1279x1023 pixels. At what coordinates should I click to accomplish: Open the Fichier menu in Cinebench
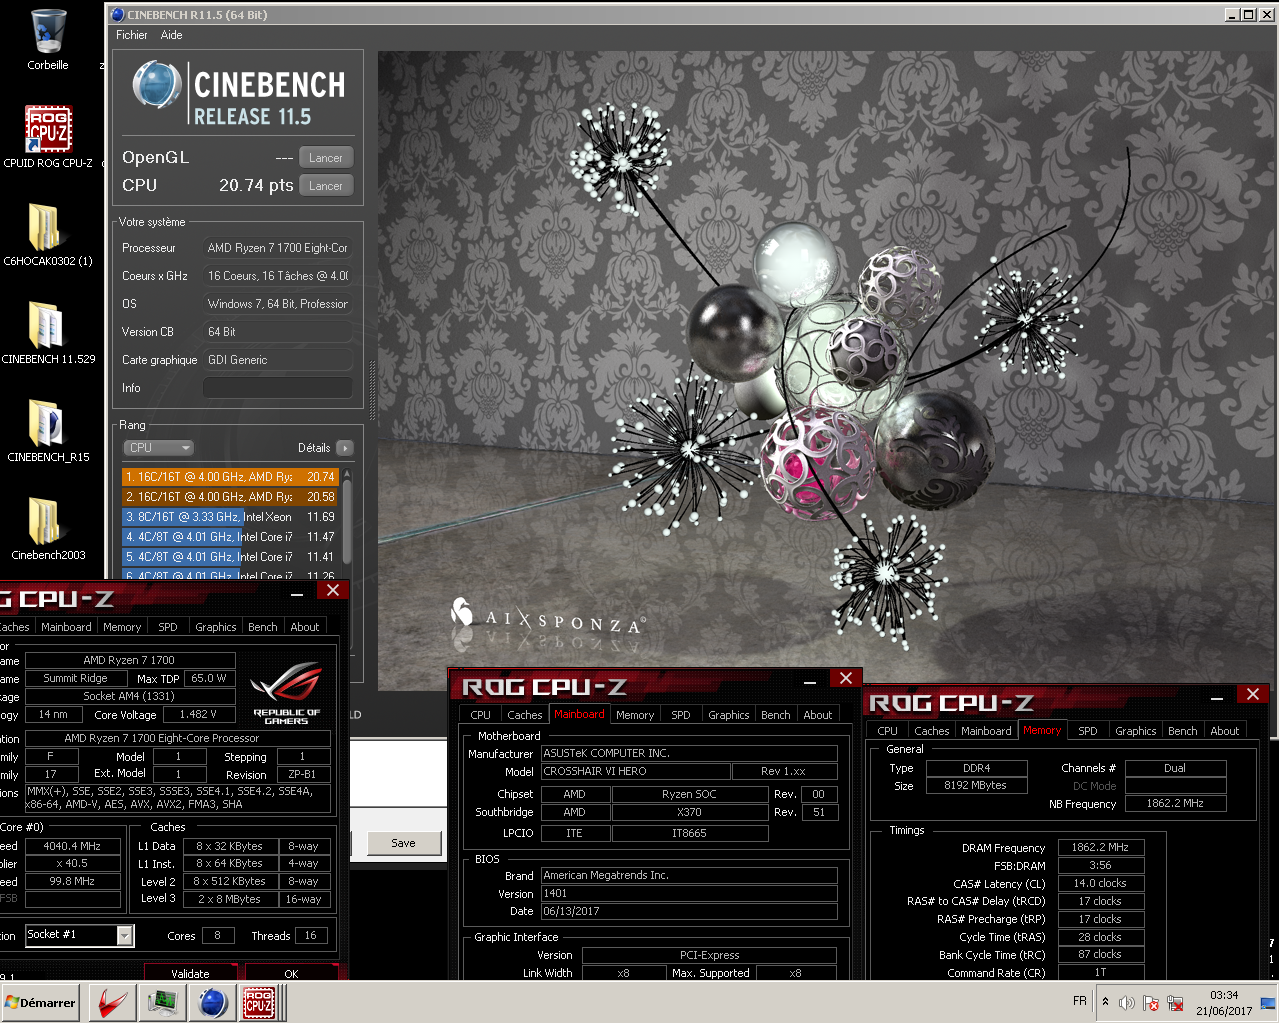pyautogui.click(x=132, y=35)
